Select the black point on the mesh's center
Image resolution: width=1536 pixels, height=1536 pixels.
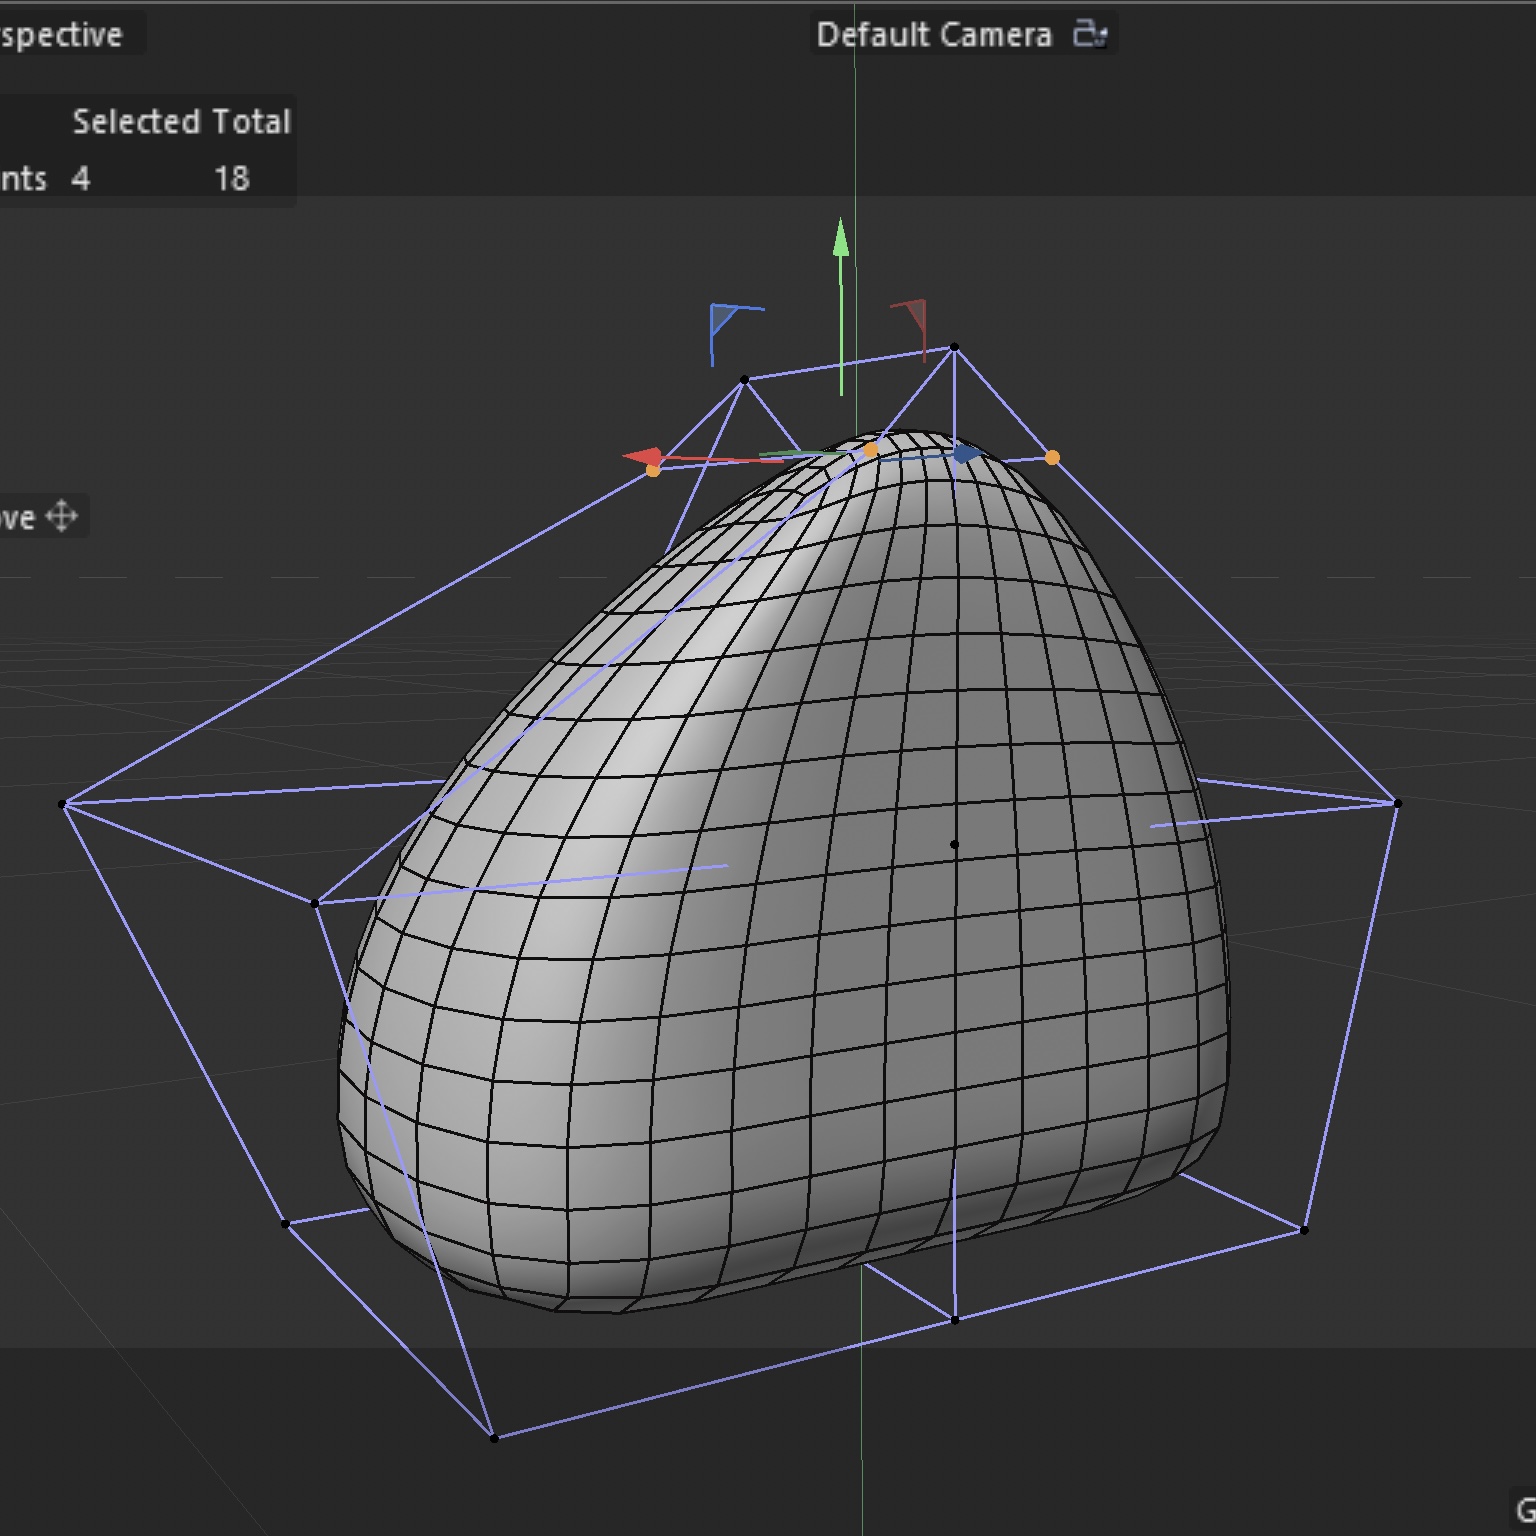tap(954, 844)
